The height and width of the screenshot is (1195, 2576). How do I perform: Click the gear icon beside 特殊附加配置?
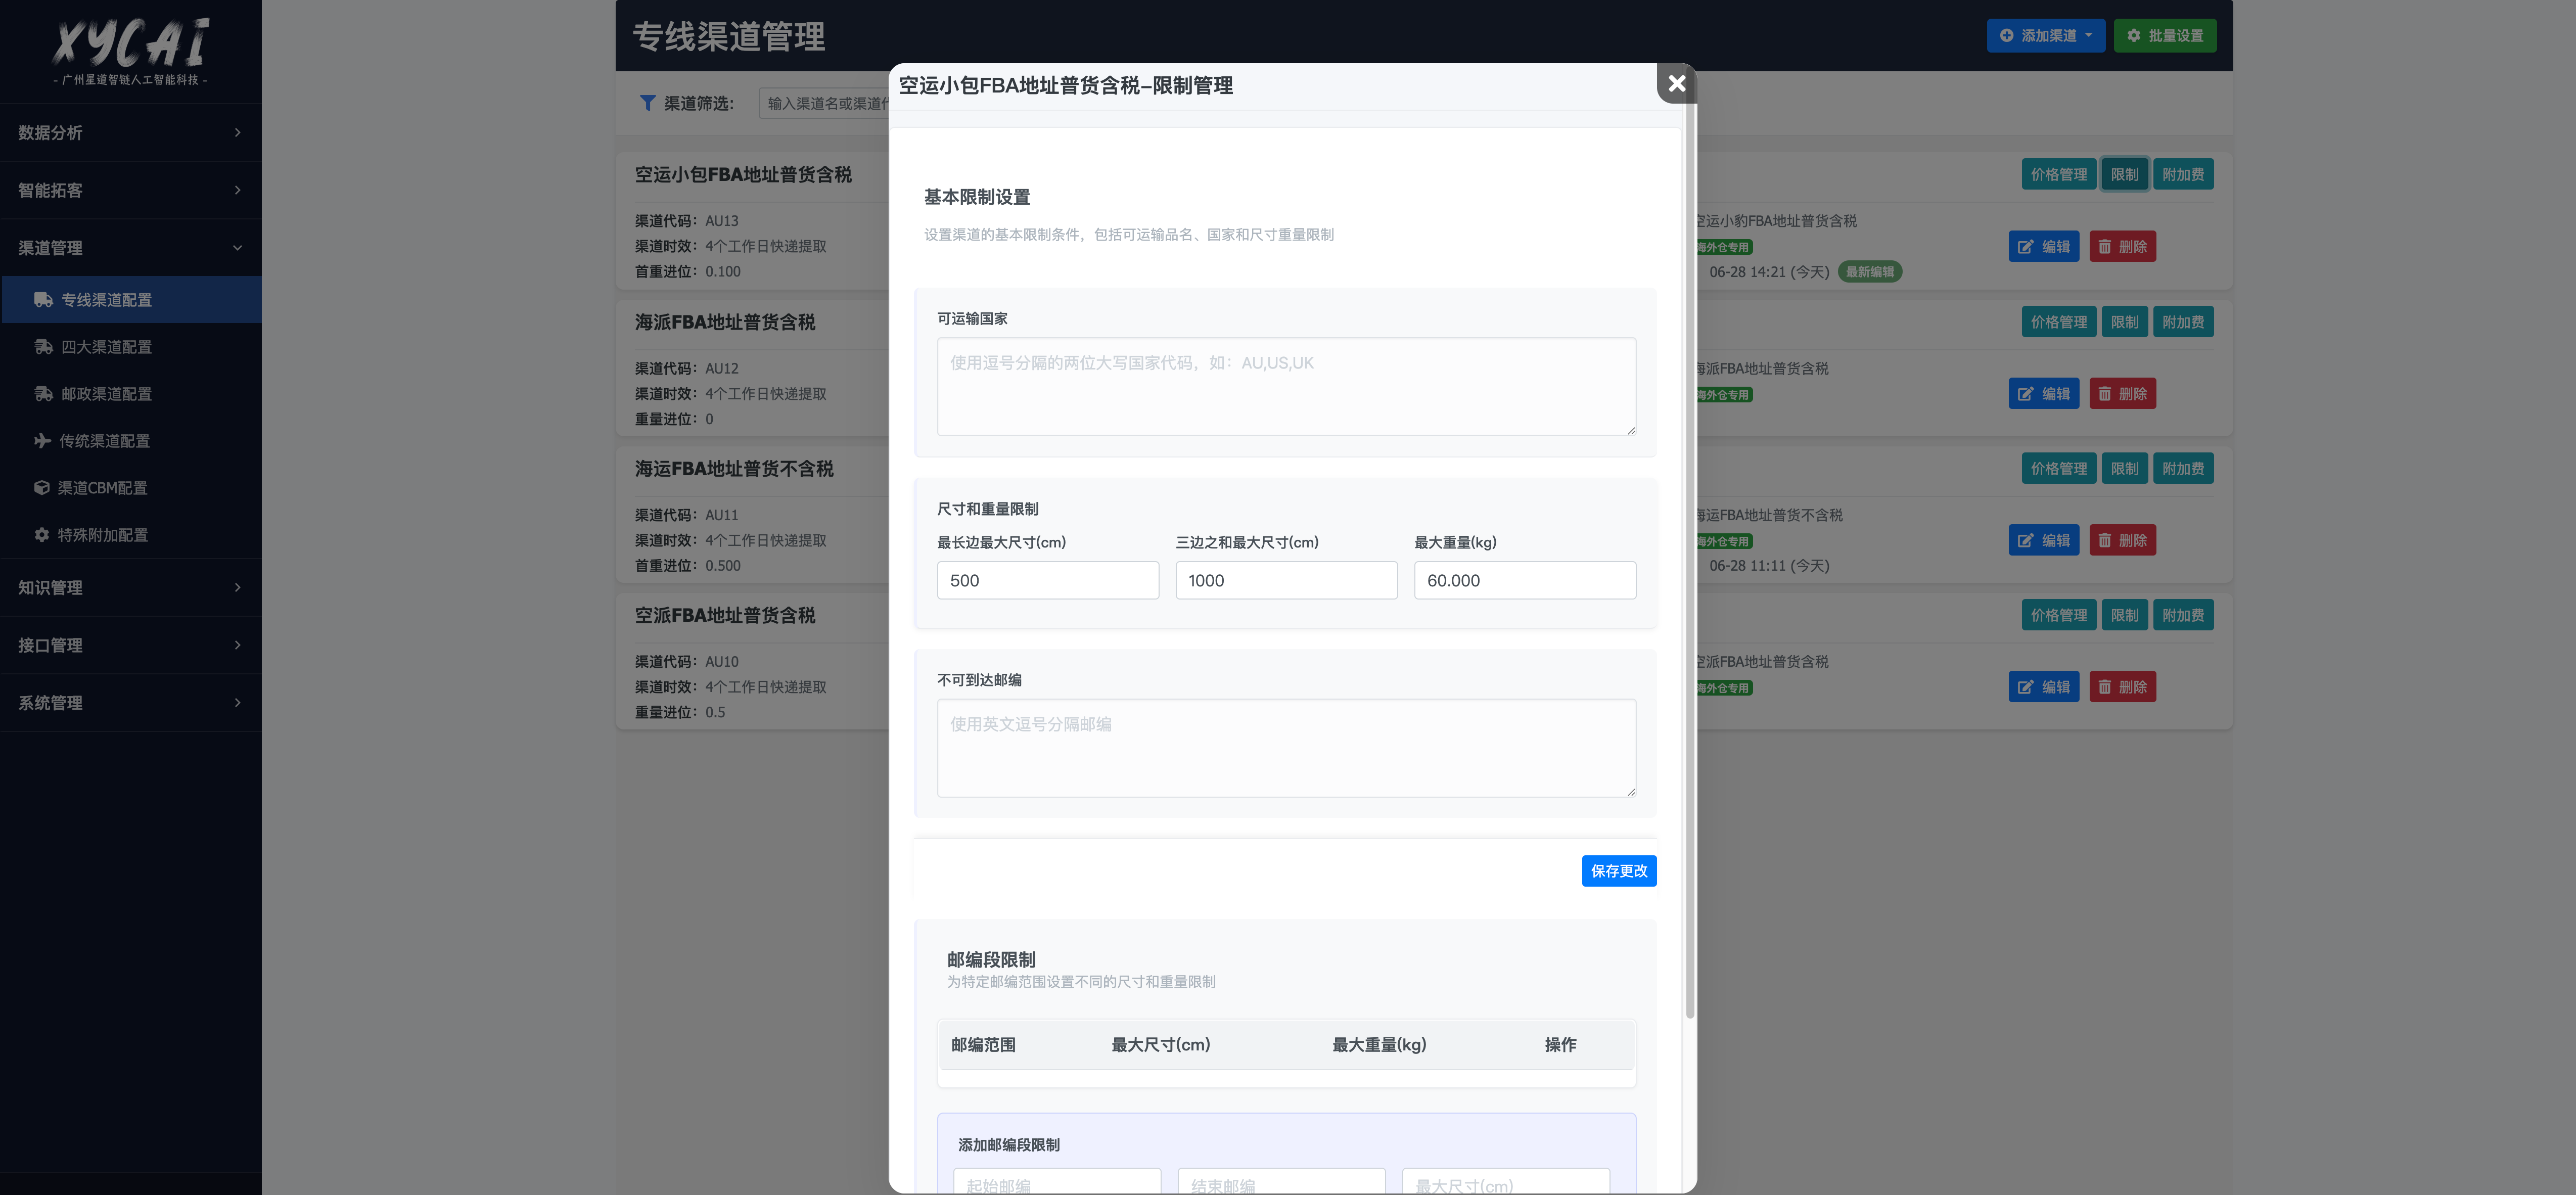coord(42,535)
